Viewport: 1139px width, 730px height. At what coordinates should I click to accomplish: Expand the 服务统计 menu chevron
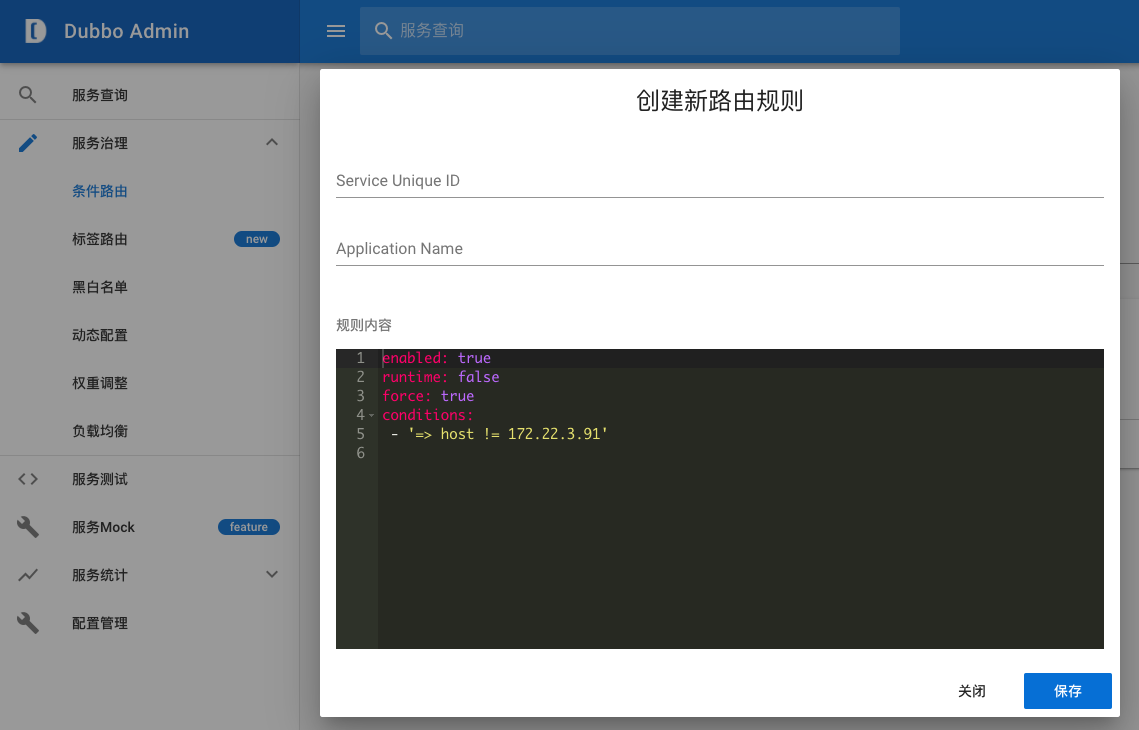coord(271,575)
